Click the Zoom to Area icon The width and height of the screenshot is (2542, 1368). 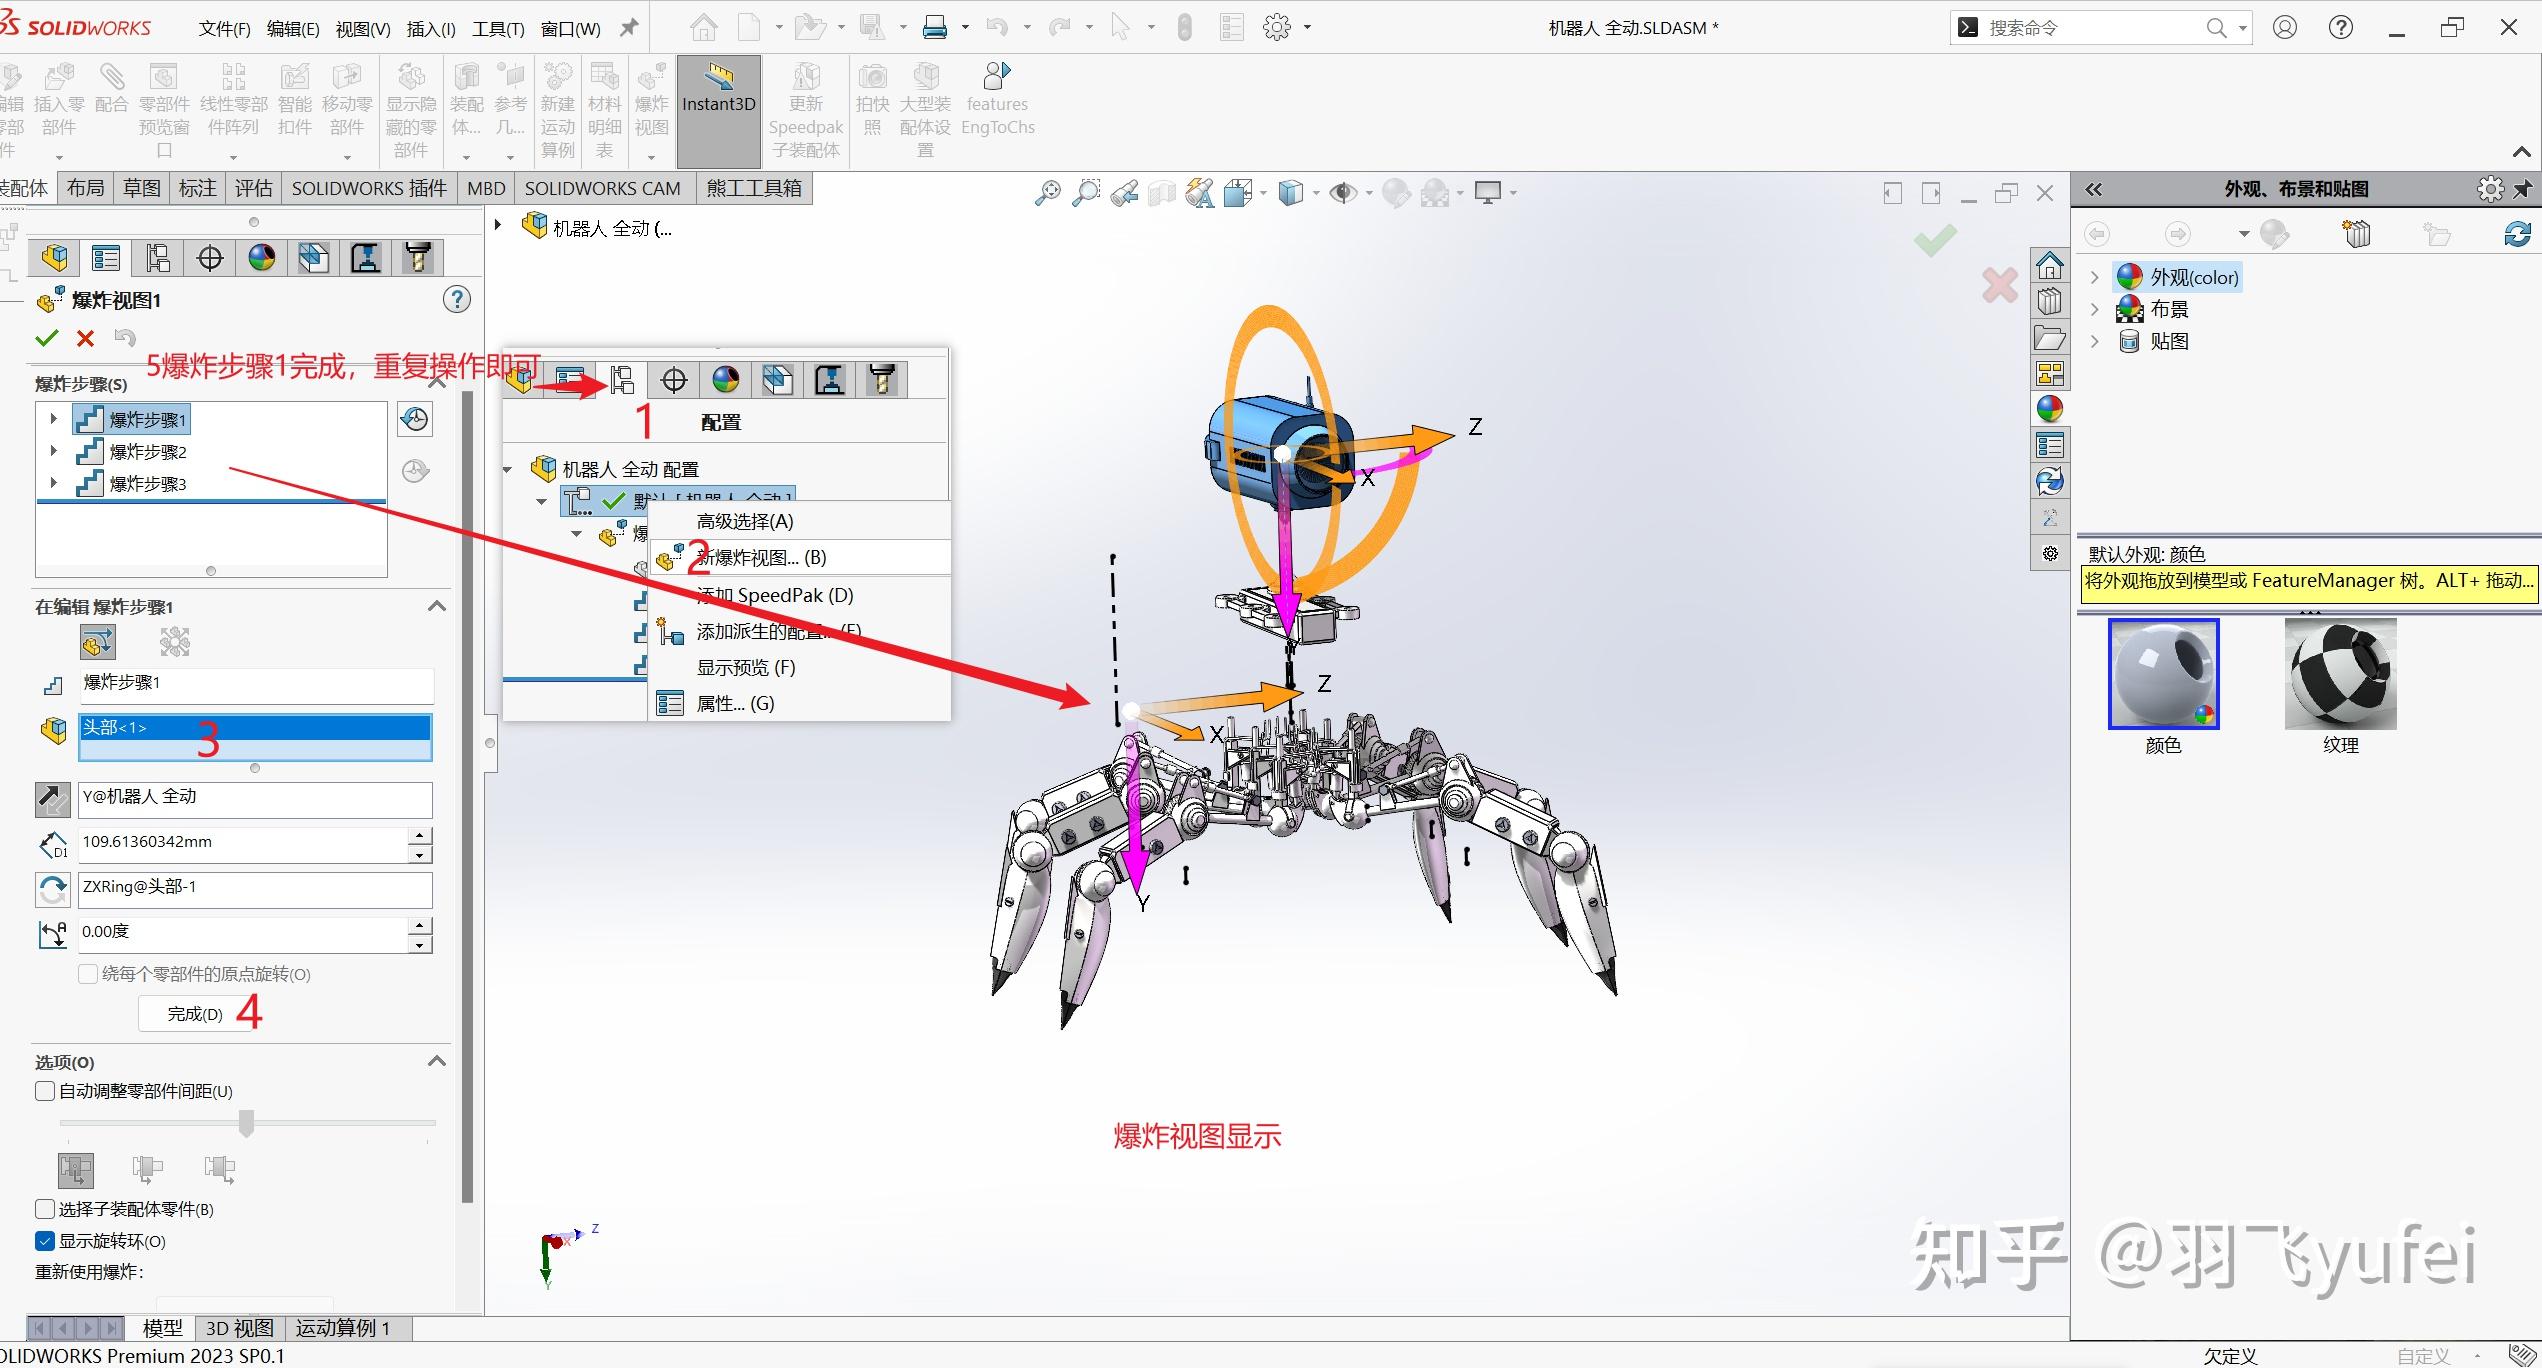[x=1085, y=193]
